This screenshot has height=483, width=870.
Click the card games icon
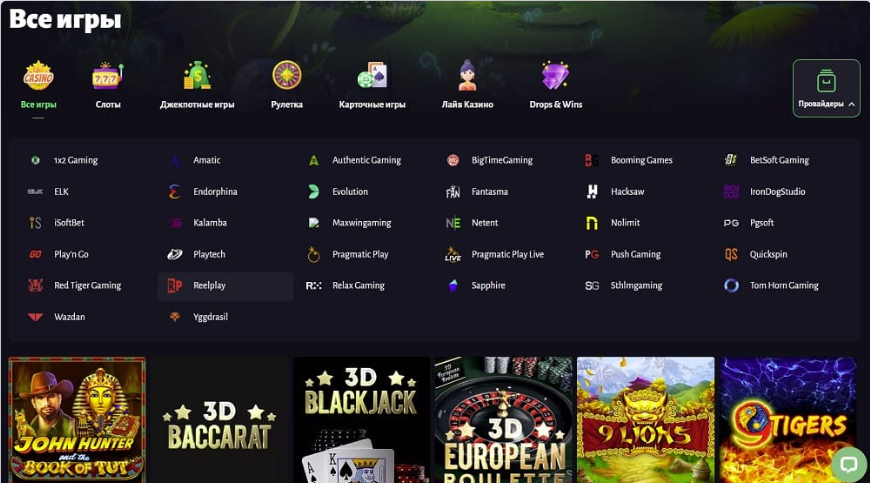click(x=372, y=75)
